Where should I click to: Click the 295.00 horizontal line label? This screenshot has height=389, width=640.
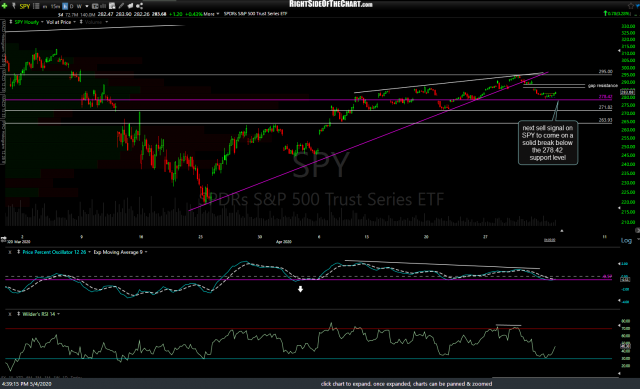(x=605, y=71)
